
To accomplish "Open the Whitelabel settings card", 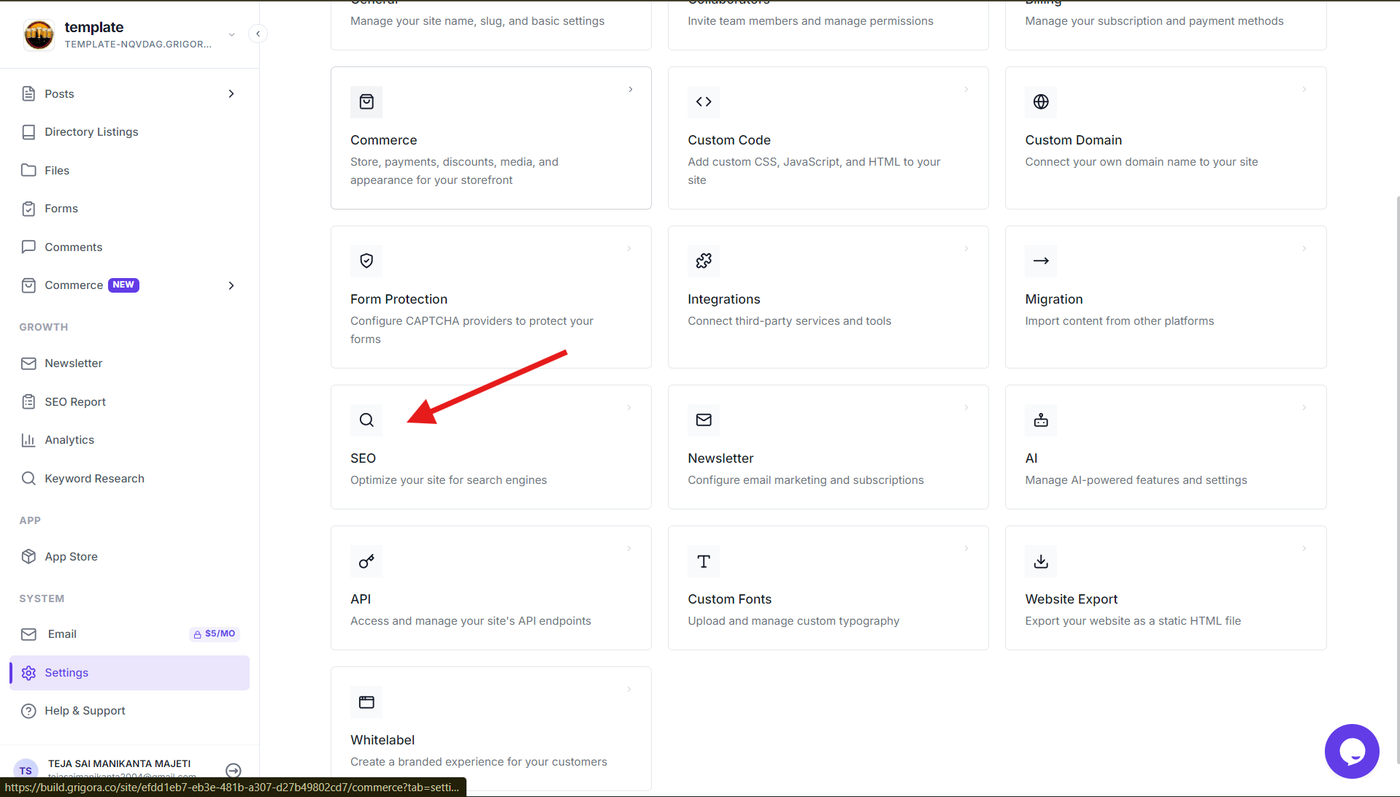I will (x=491, y=729).
